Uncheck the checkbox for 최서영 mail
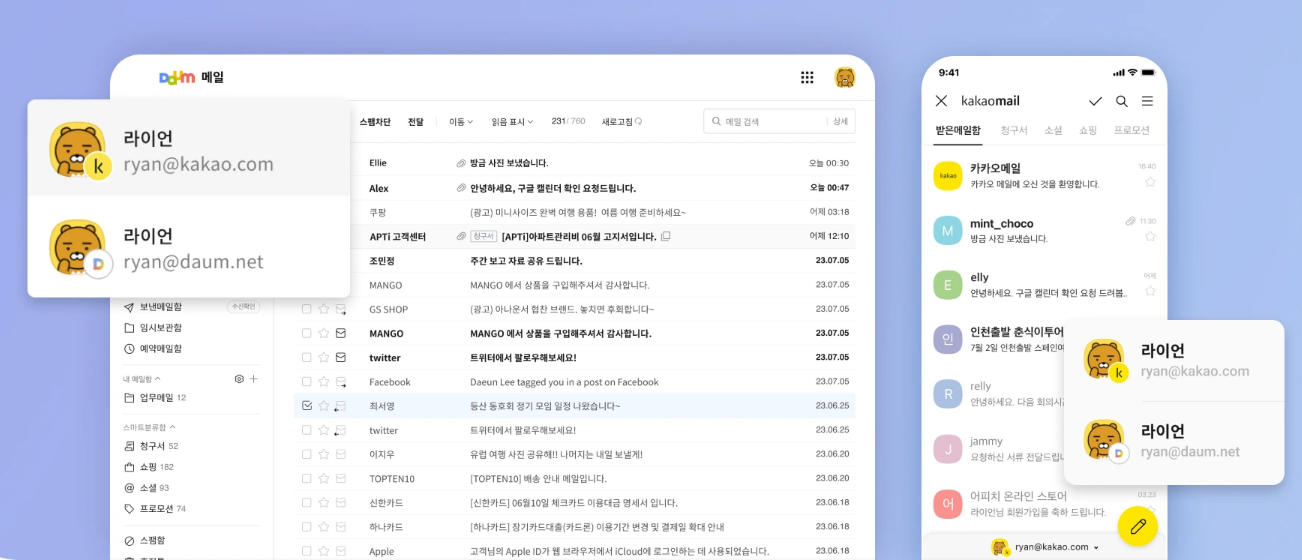 click(307, 406)
